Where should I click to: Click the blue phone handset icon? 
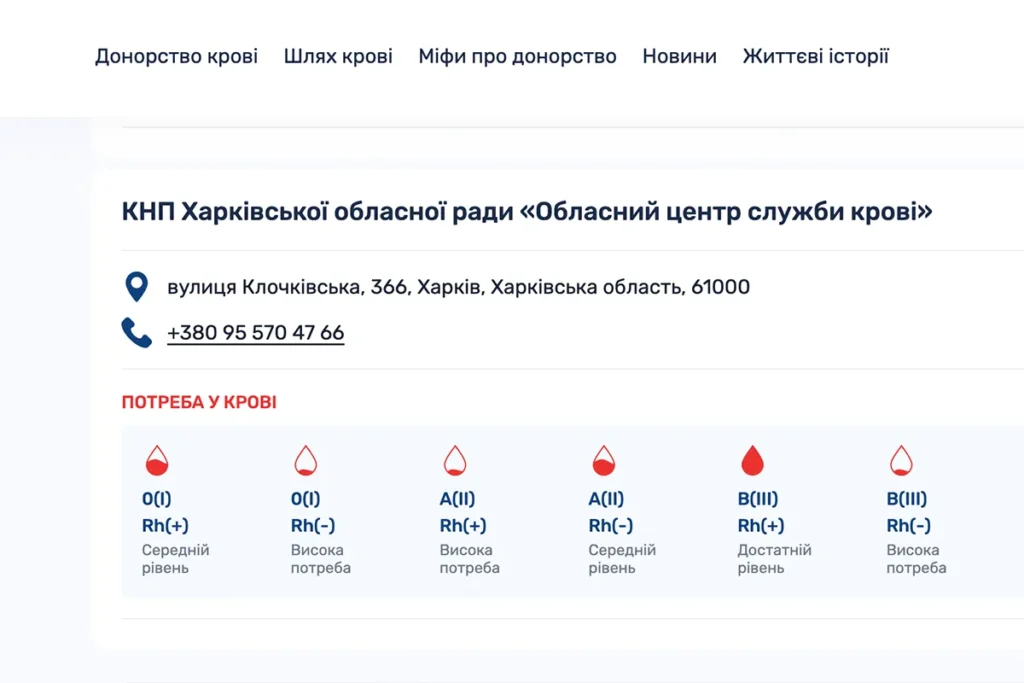pyautogui.click(x=136, y=332)
